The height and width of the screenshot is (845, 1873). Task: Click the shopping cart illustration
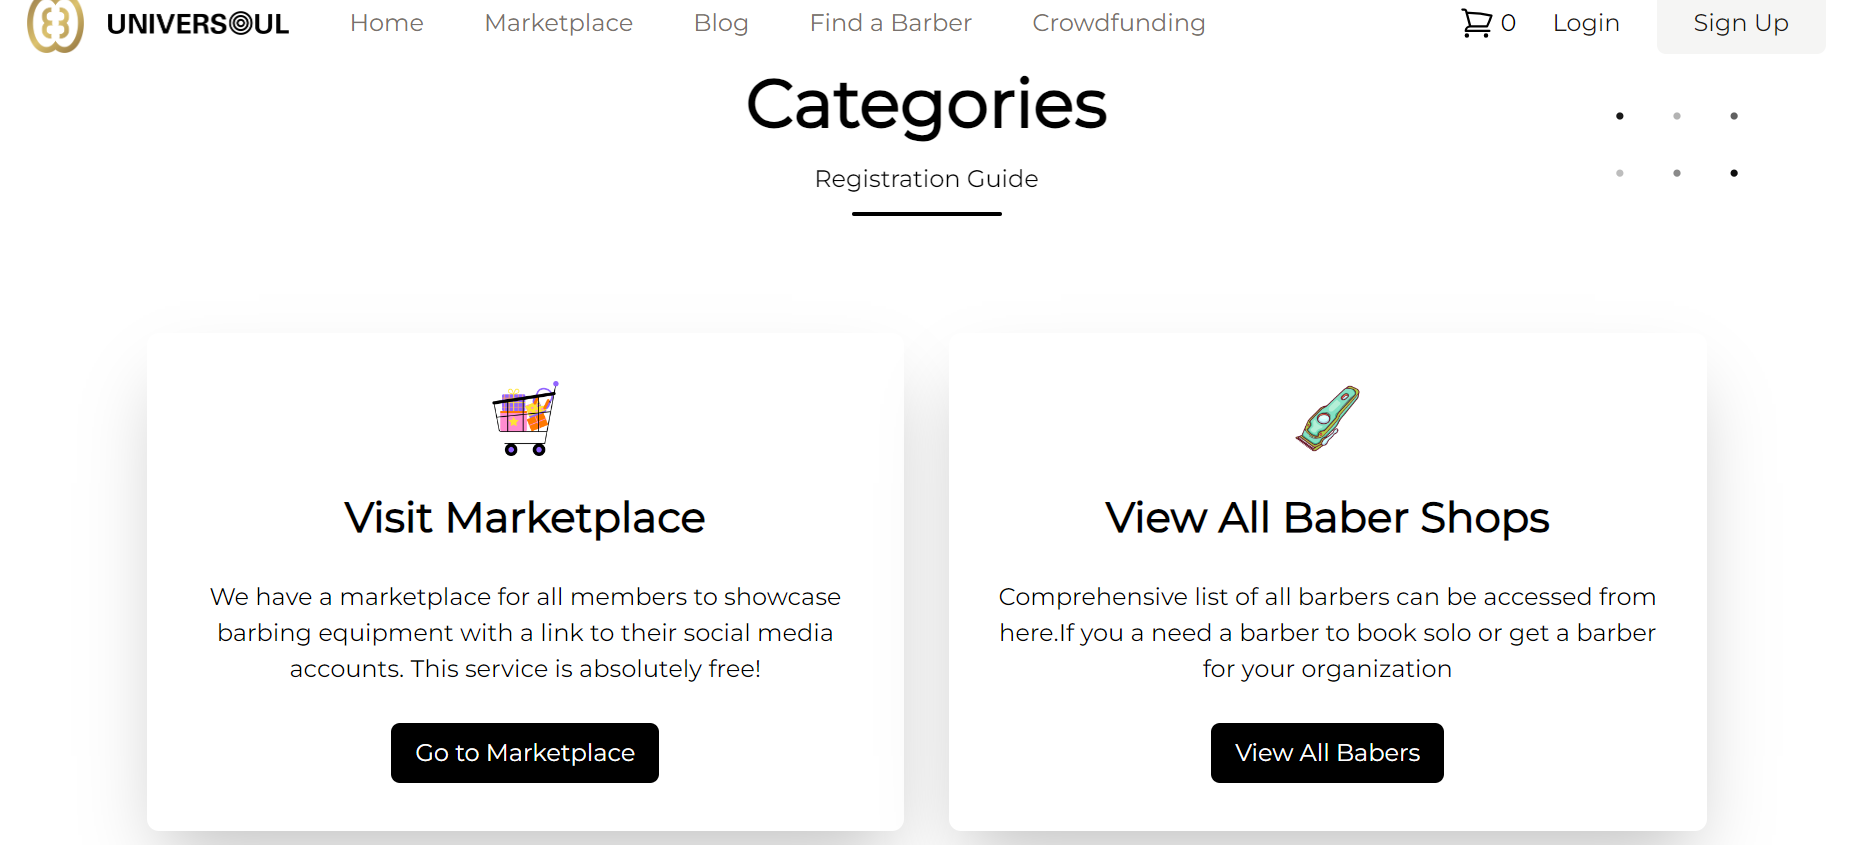(x=524, y=419)
